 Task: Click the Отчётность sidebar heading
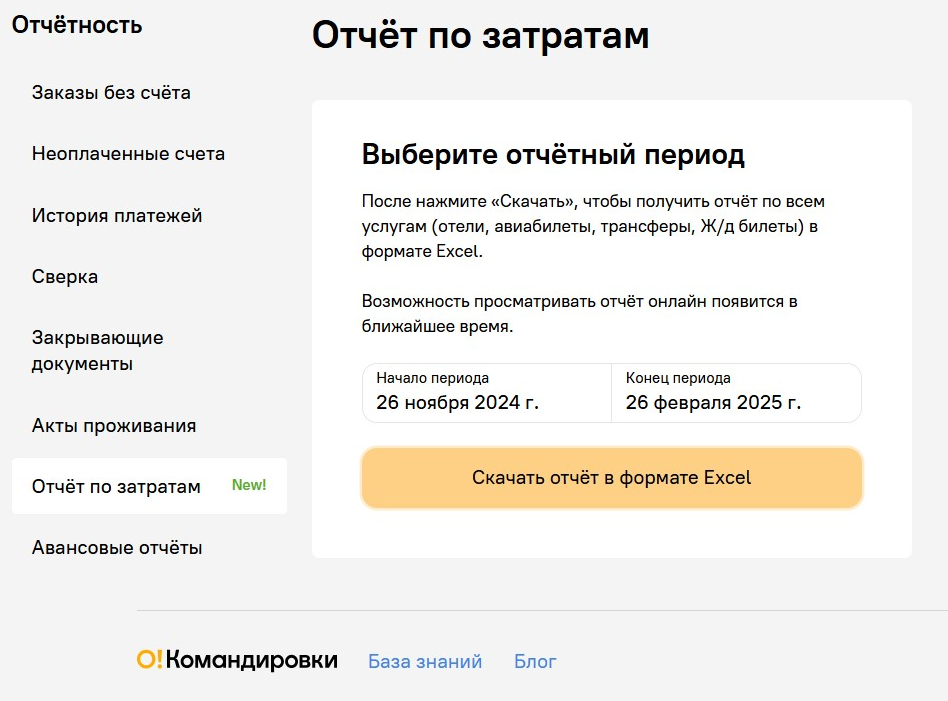[77, 25]
